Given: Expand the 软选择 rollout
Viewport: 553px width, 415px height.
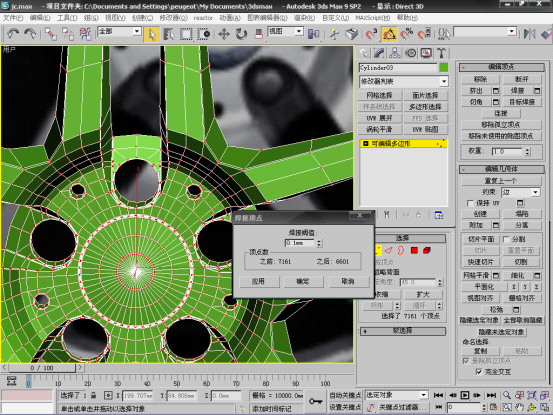Looking at the screenshot, I should pyautogui.click(x=403, y=331).
